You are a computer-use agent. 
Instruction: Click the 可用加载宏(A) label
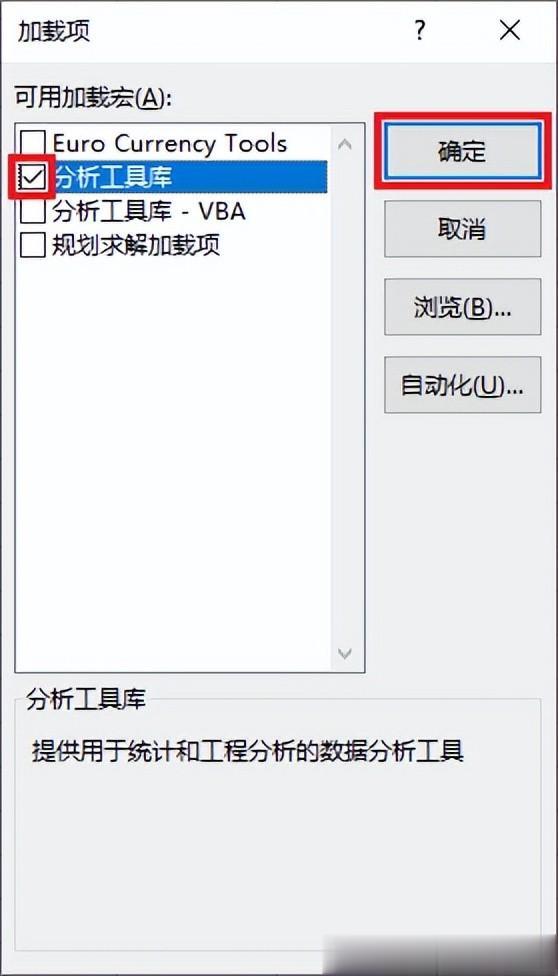click(x=94, y=98)
